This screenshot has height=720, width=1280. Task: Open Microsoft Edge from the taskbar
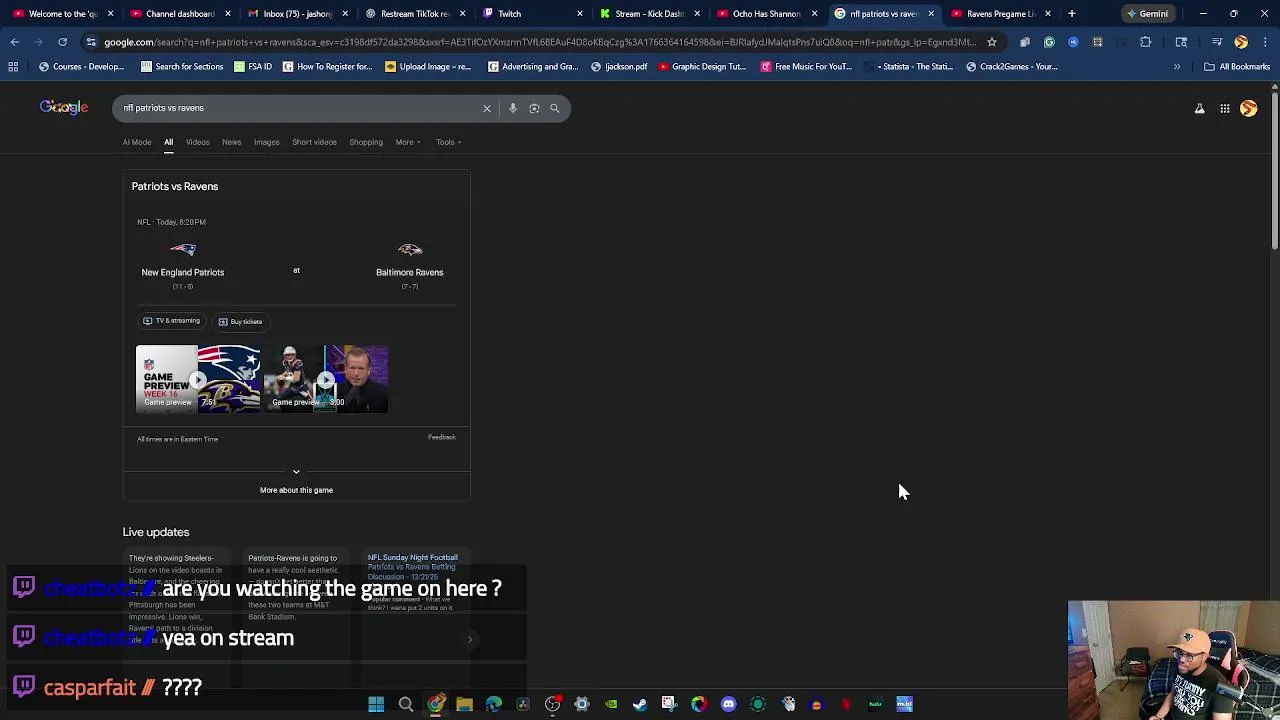(493, 704)
